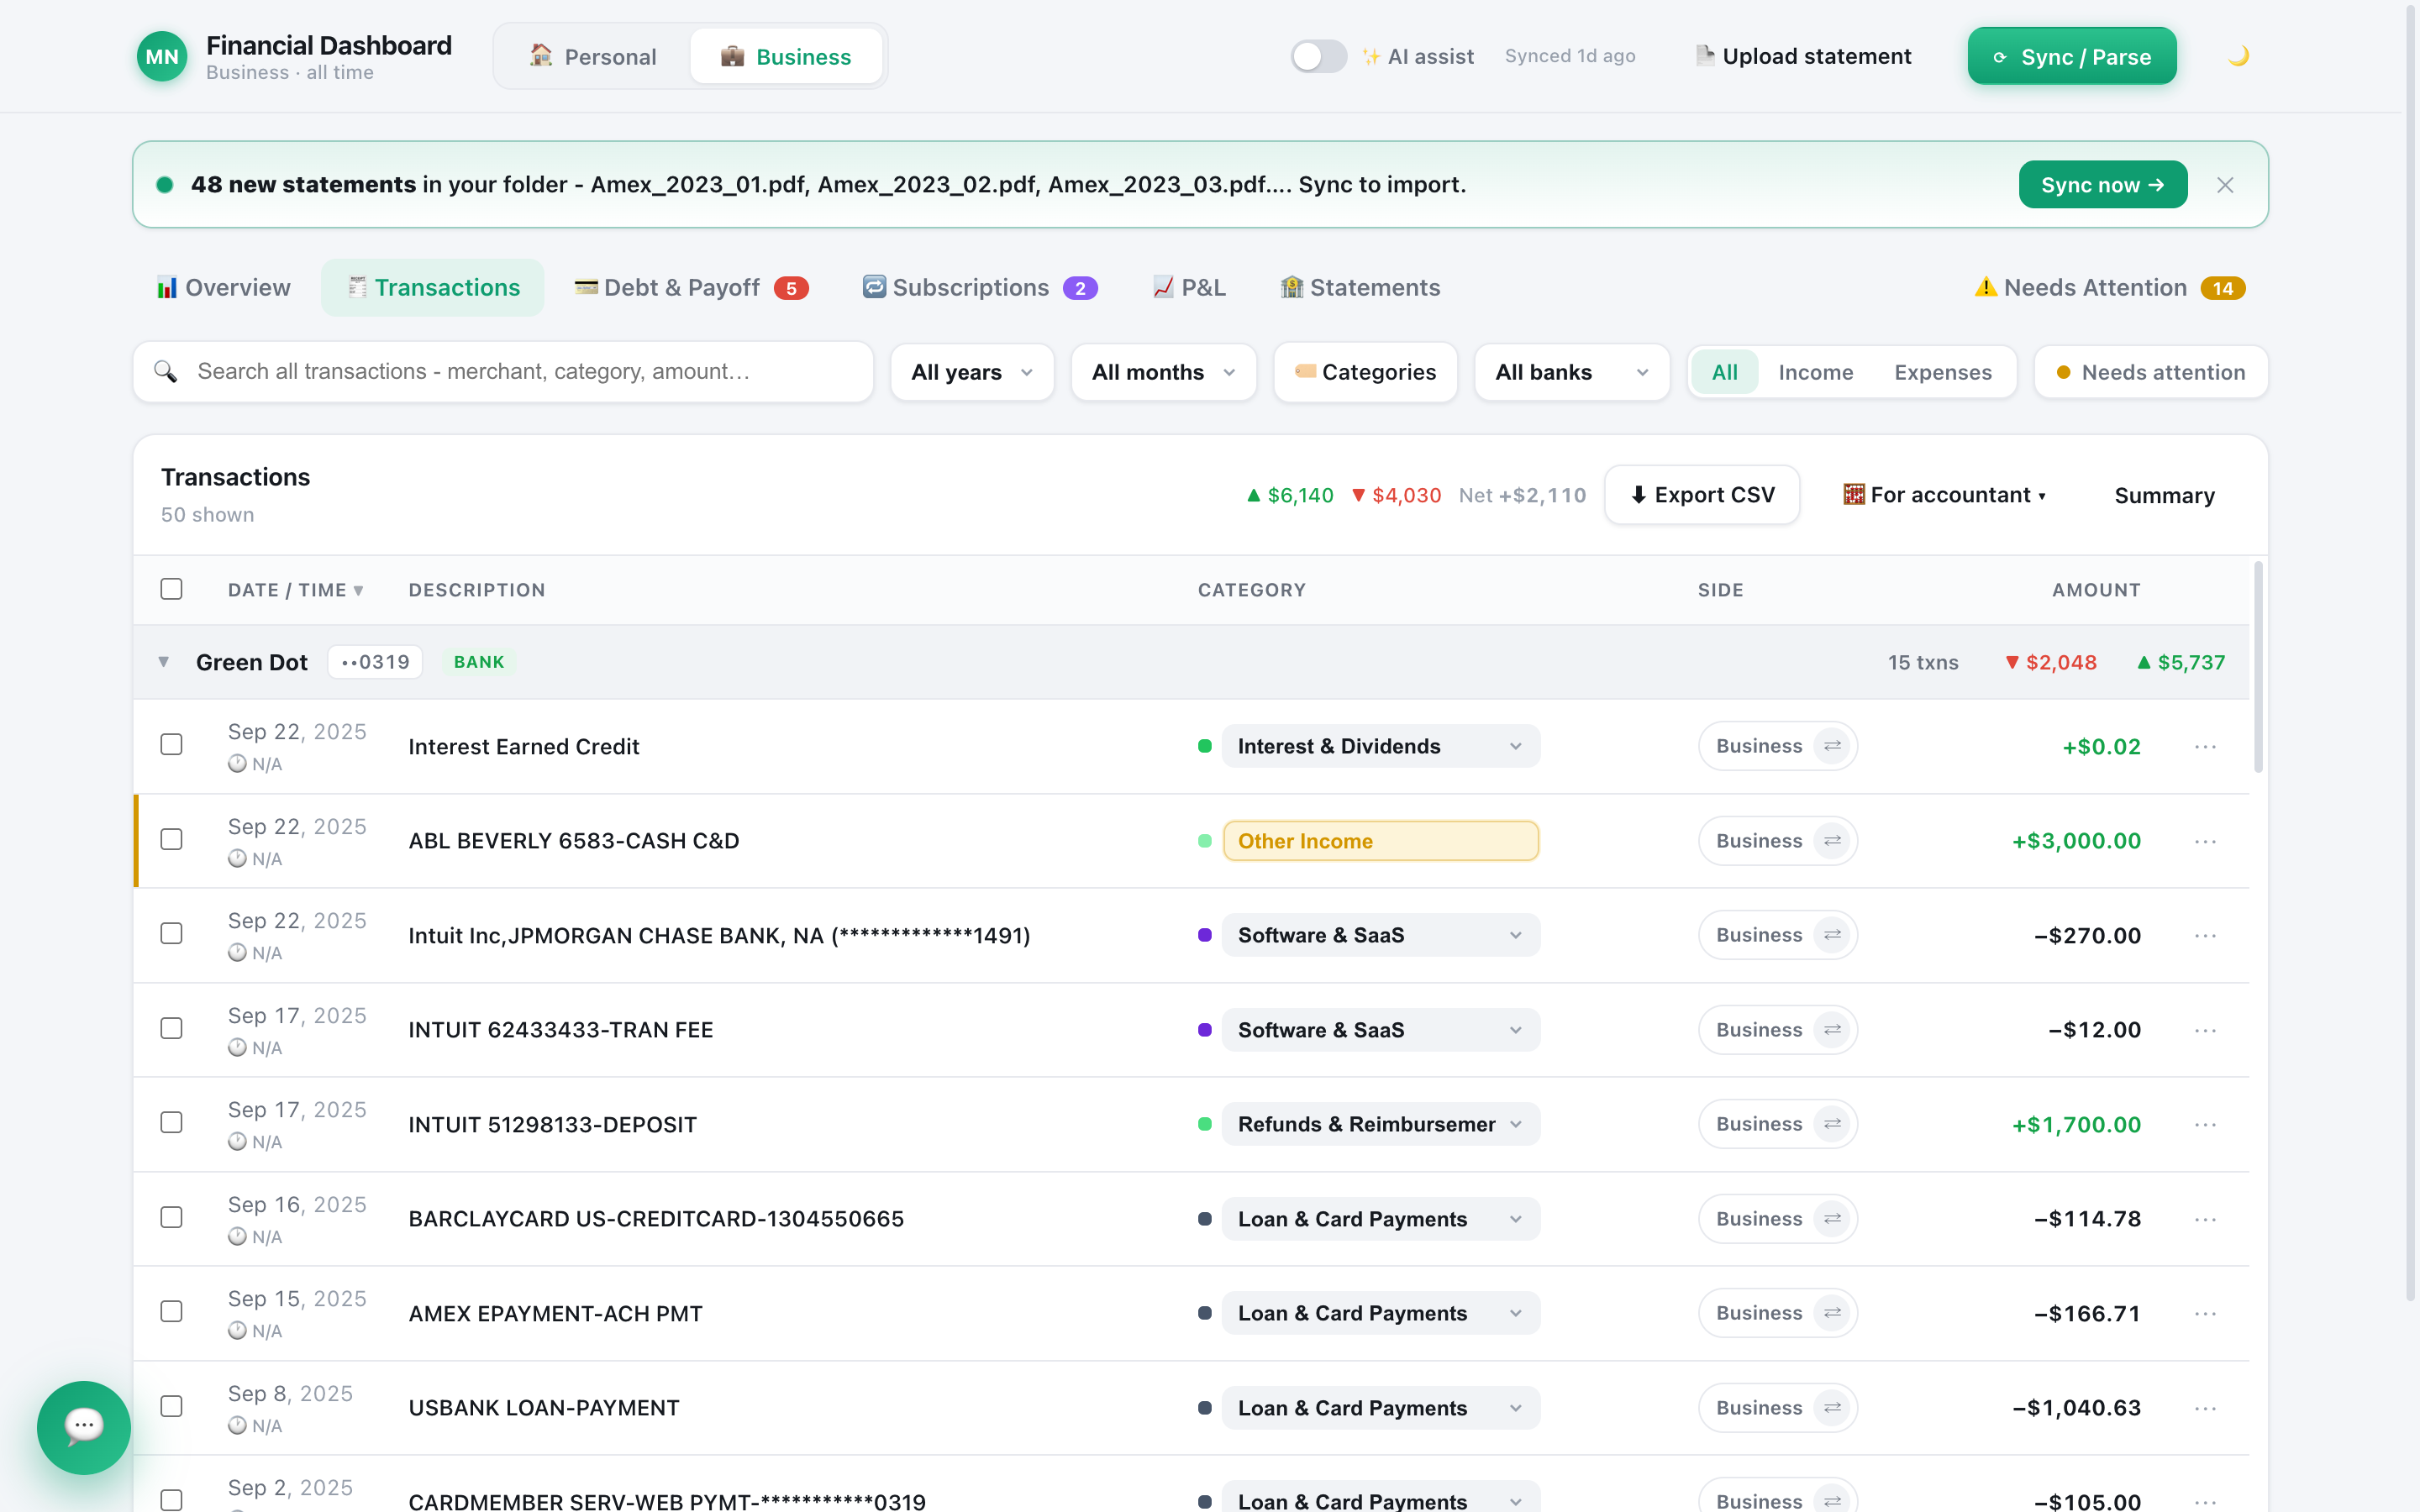Check the ABL BEVERLY row checkbox
Screen dimensions: 2420x1512
(172, 840)
